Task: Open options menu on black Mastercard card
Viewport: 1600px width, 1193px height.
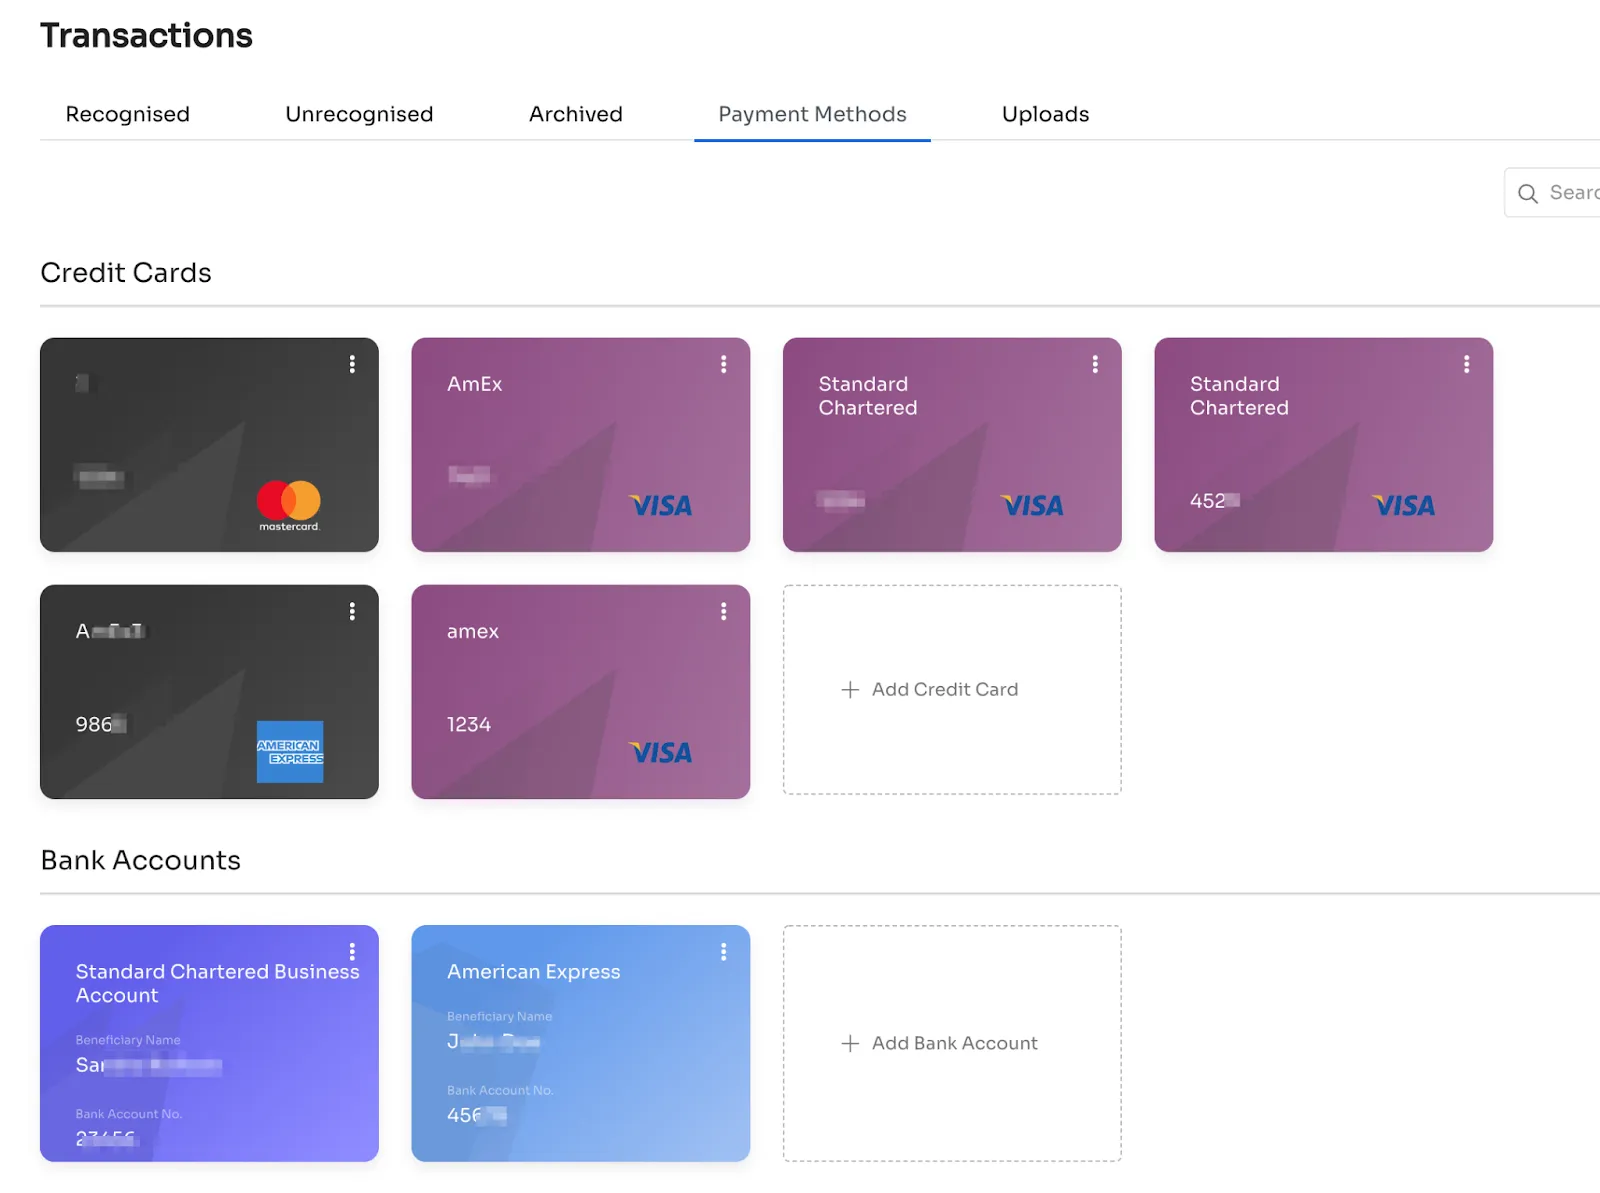Action: (352, 364)
